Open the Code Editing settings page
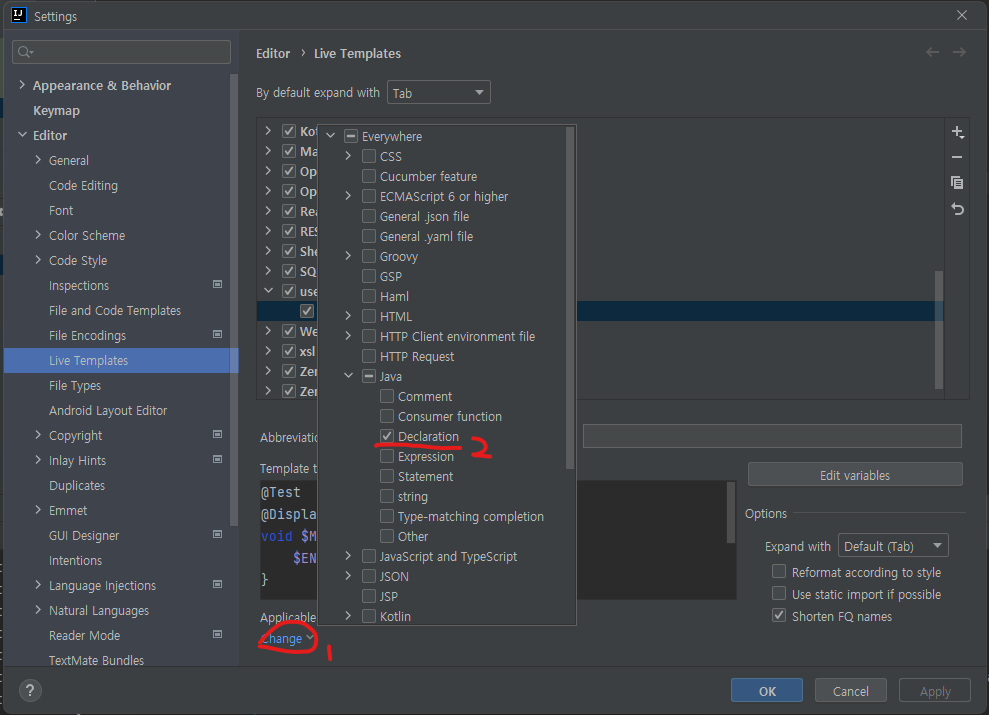The width and height of the screenshot is (989, 715). (83, 185)
